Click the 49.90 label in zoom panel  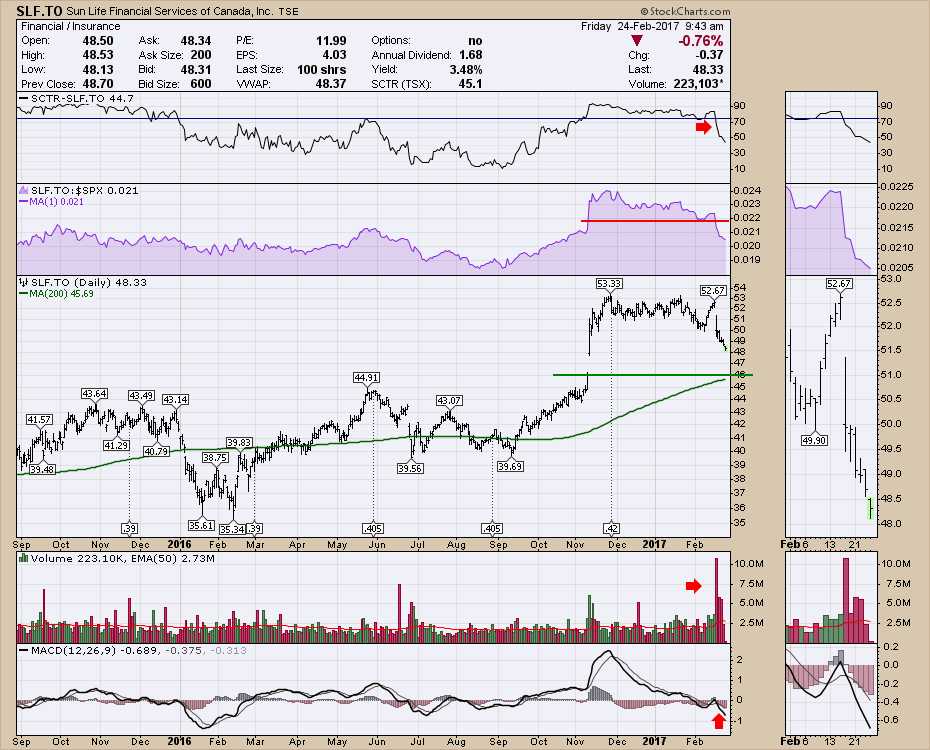[814, 441]
